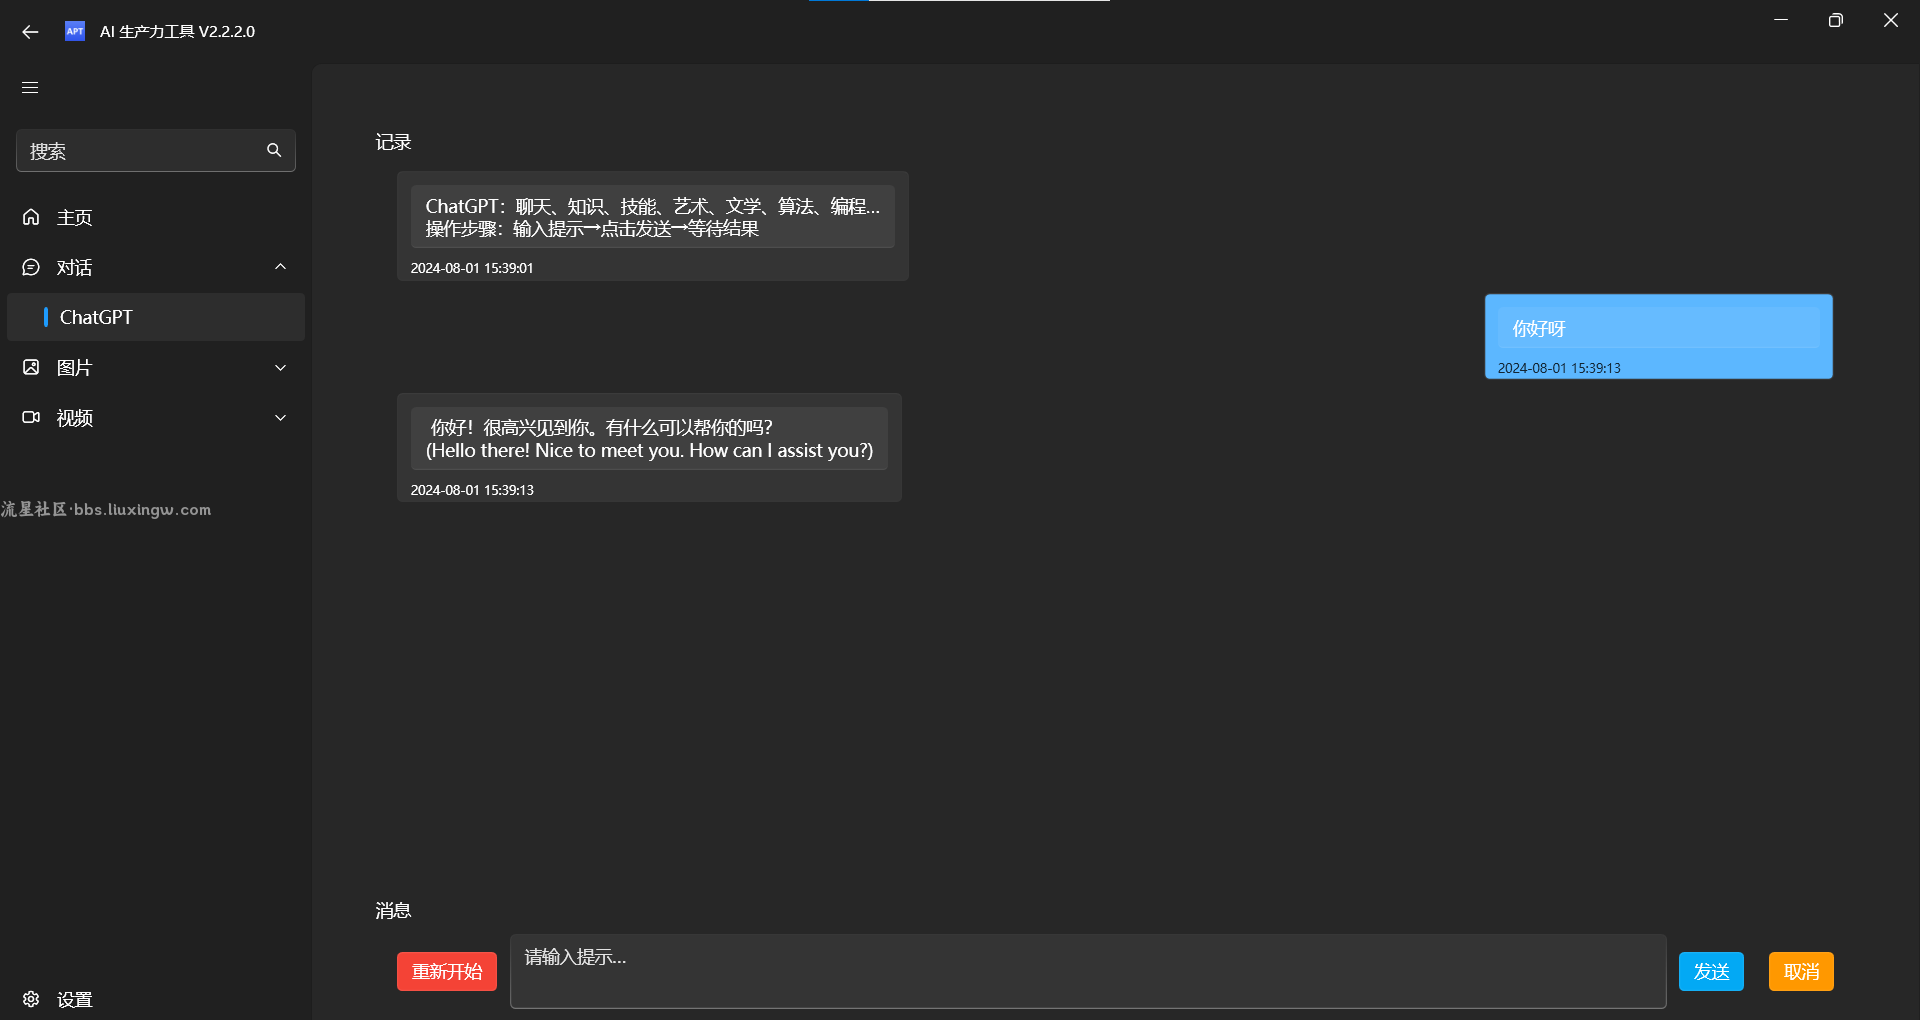This screenshot has width=1920, height=1020.
Task: Expand the 视频 section chevron
Action: tap(280, 417)
